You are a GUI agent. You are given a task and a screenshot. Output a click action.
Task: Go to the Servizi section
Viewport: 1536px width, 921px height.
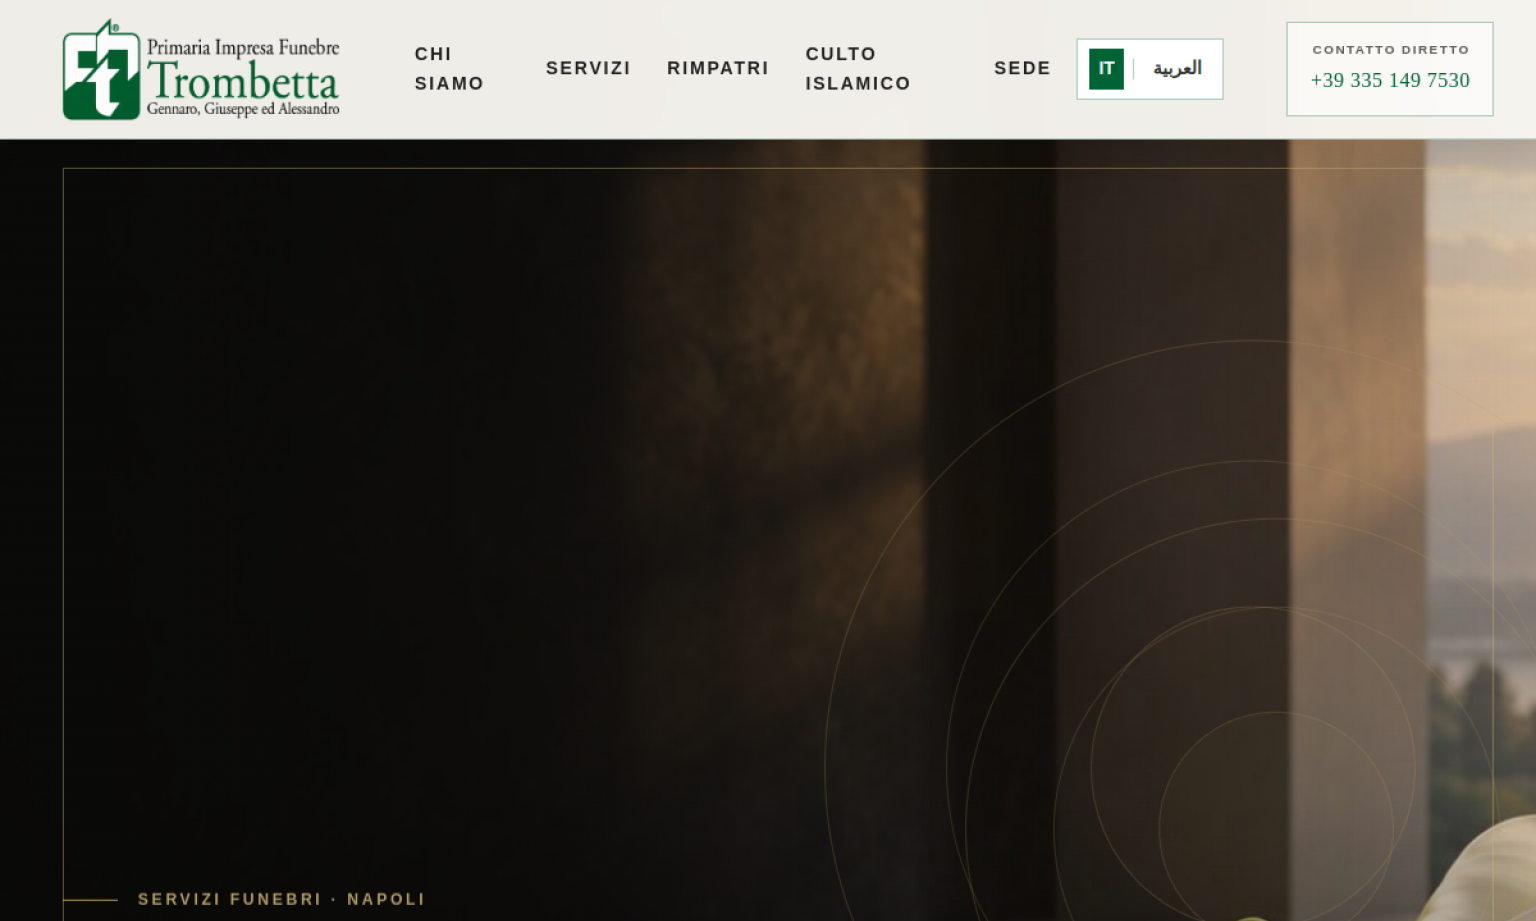point(588,68)
